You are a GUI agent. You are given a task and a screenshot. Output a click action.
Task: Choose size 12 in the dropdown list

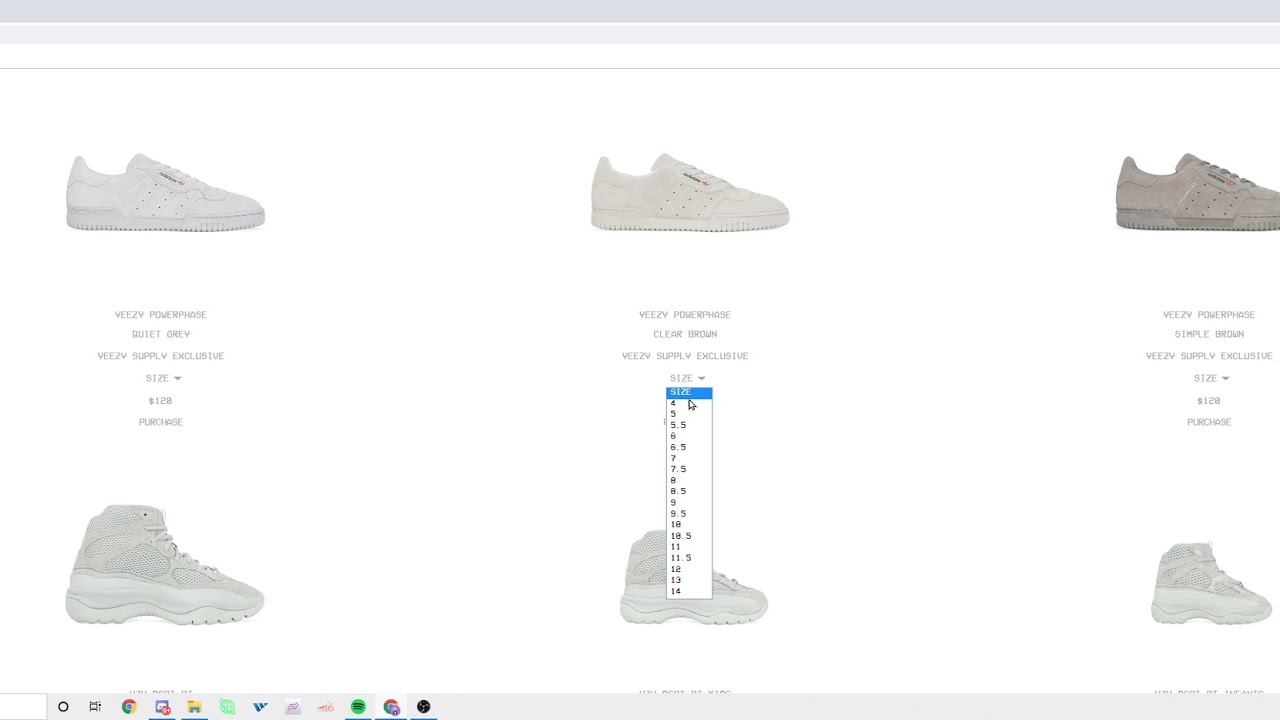tap(689, 569)
